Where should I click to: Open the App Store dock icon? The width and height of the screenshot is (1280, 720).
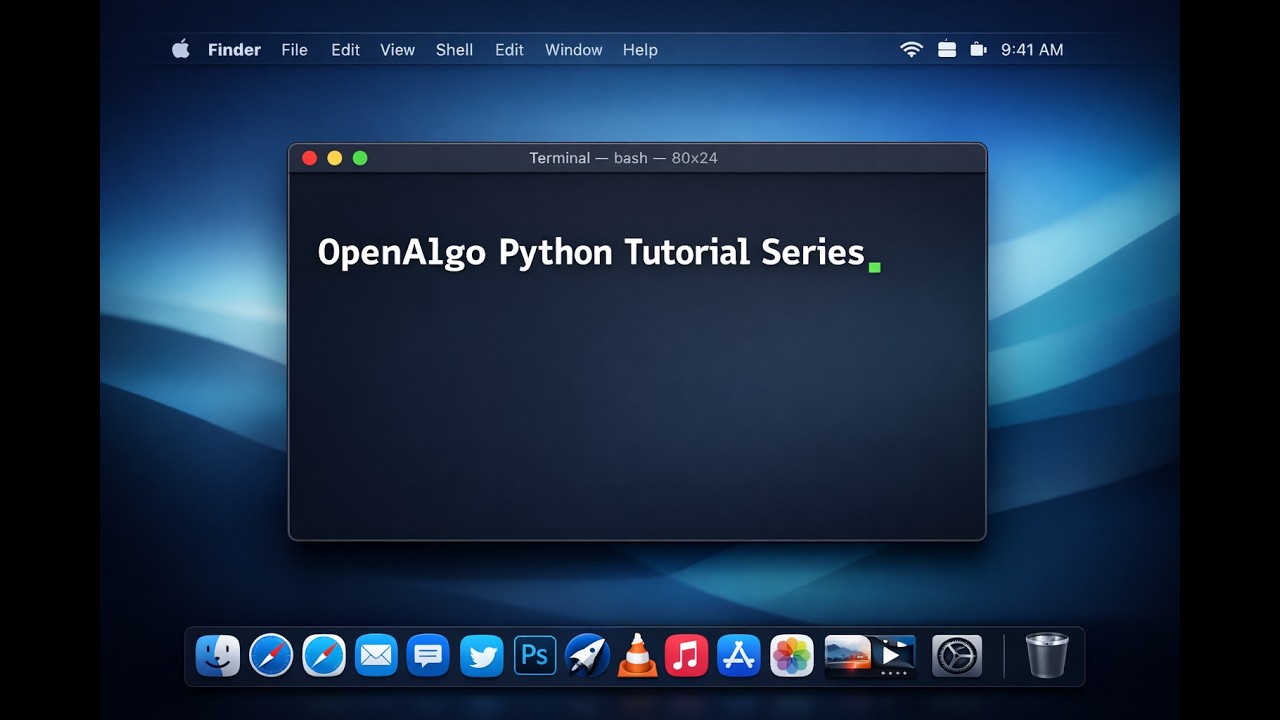pyautogui.click(x=739, y=656)
